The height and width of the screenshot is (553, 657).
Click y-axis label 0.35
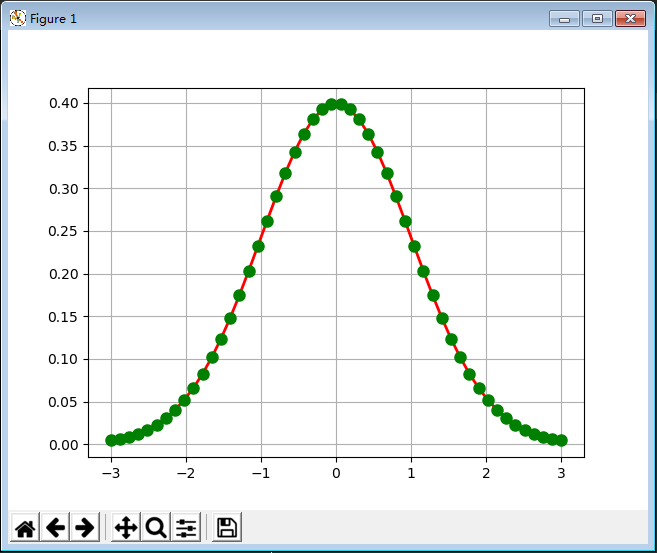point(63,146)
